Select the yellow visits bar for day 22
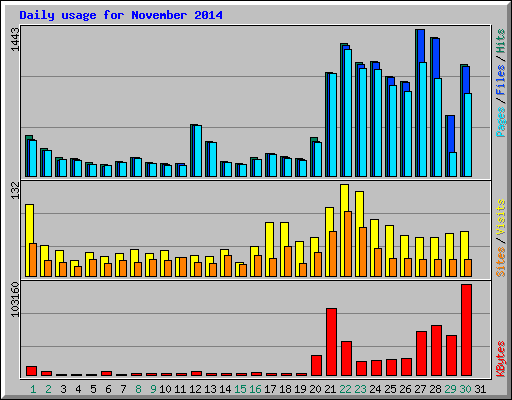The width and height of the screenshot is (512, 400). tap(343, 230)
